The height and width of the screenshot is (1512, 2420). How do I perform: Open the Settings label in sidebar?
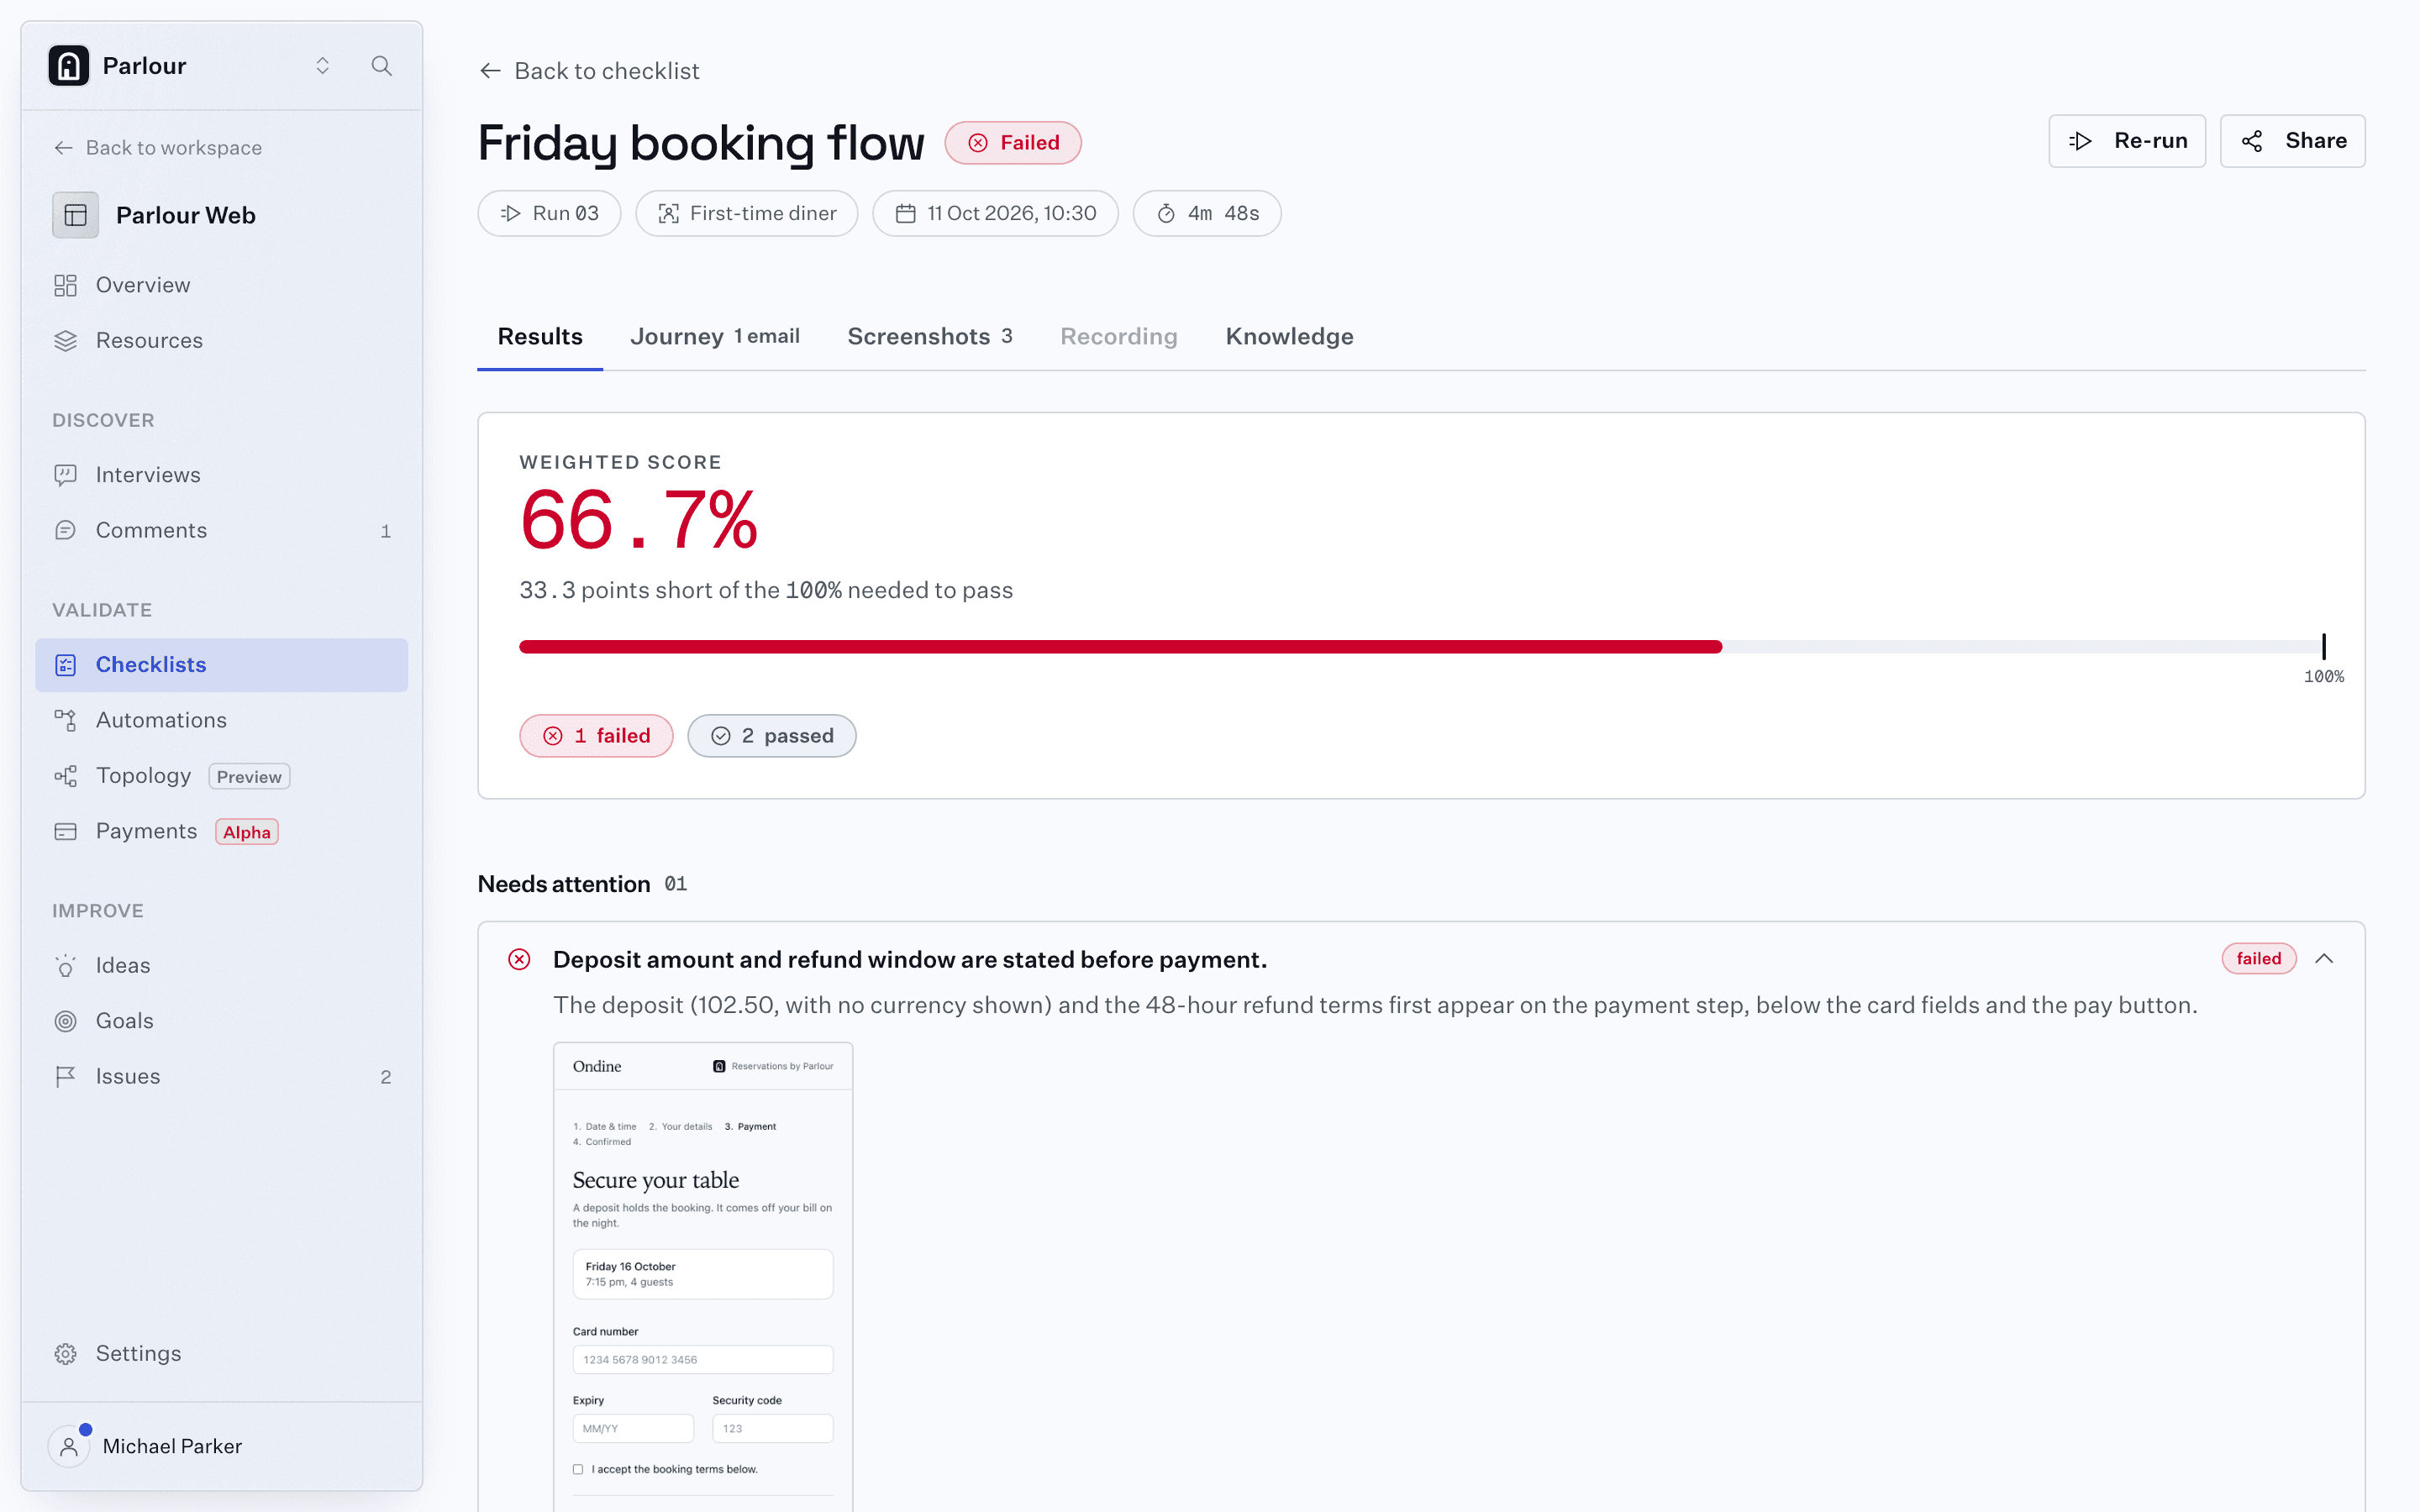click(x=138, y=1354)
